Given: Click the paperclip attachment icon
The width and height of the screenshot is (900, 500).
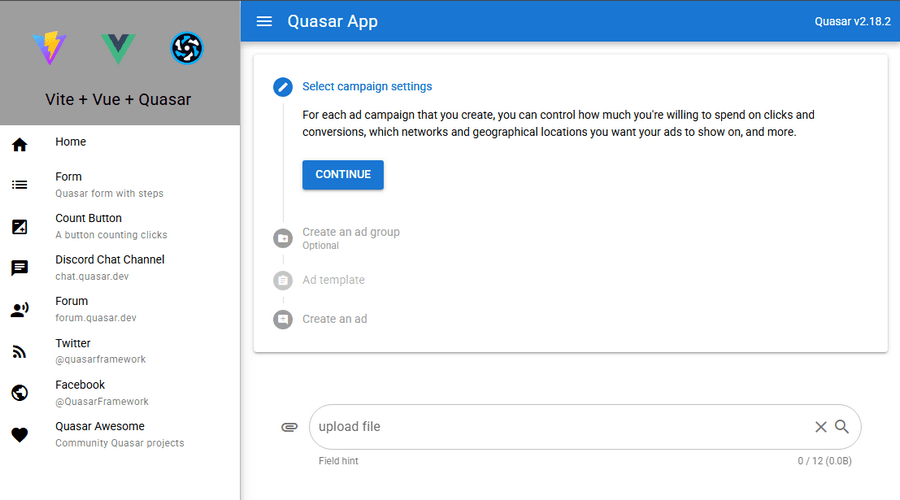Looking at the screenshot, I should [x=289, y=427].
